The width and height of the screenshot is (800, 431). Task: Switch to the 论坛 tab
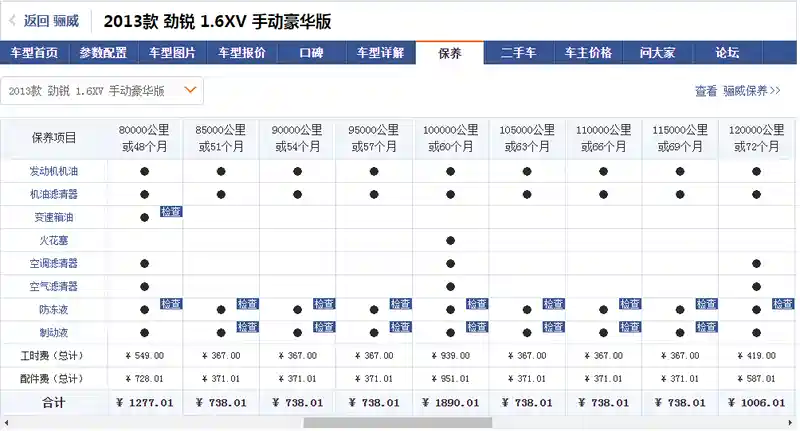[x=727, y=53]
